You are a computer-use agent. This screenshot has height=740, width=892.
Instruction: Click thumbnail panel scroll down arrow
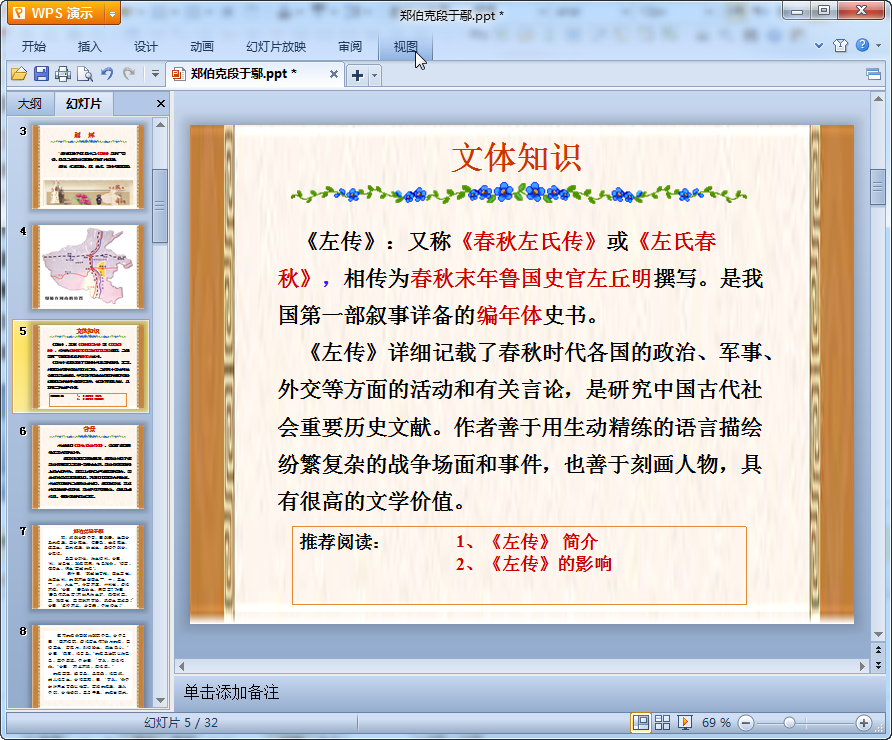point(160,700)
